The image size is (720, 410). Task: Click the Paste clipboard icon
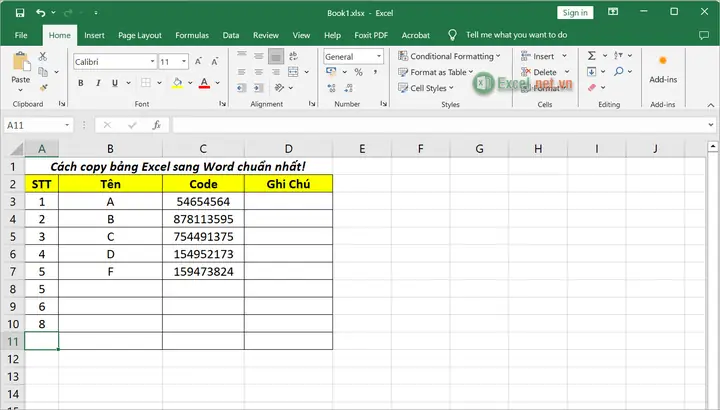21,62
